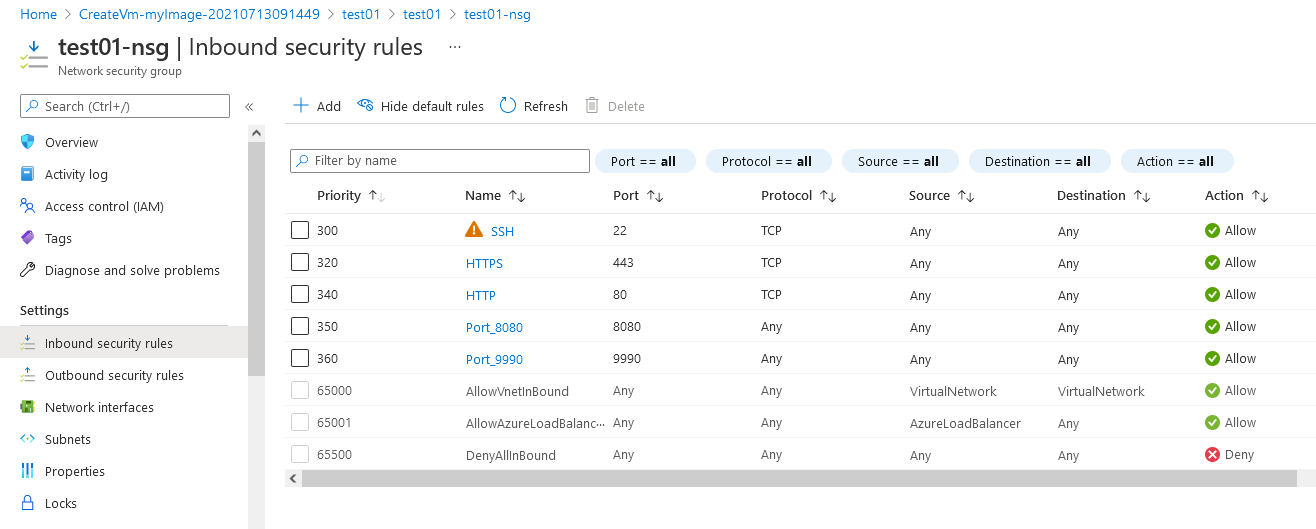This screenshot has width=1316, height=529.
Task: Click the Refresh icon in toolbar
Action: 508,106
